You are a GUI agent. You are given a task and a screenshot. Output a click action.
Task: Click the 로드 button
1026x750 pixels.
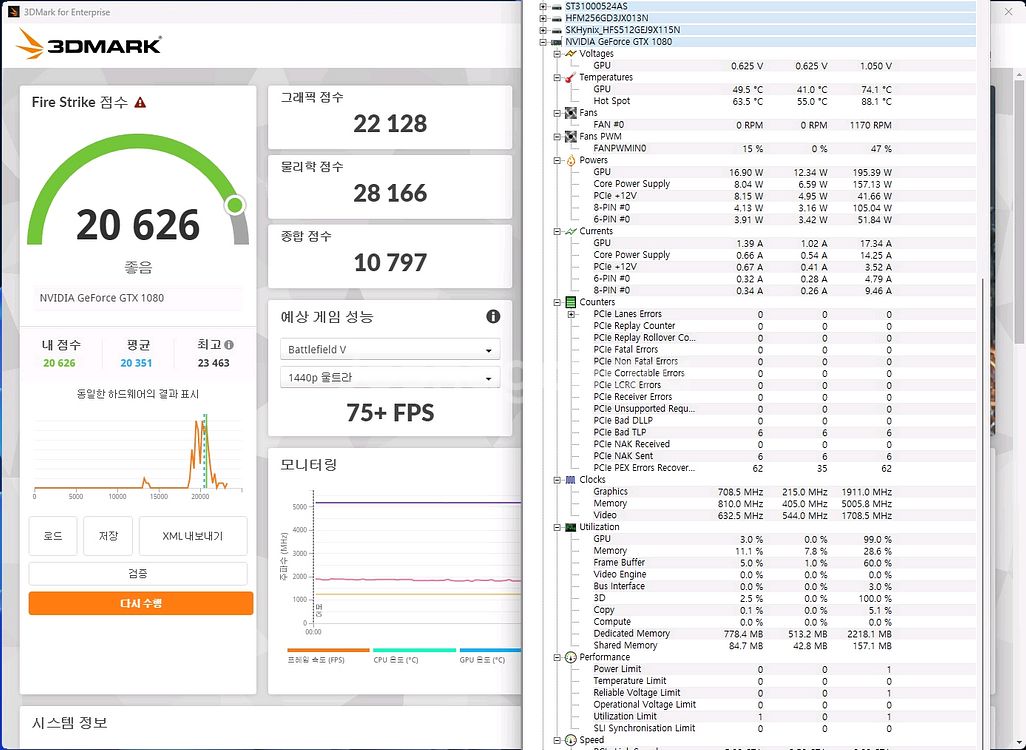pyautogui.click(x=53, y=536)
